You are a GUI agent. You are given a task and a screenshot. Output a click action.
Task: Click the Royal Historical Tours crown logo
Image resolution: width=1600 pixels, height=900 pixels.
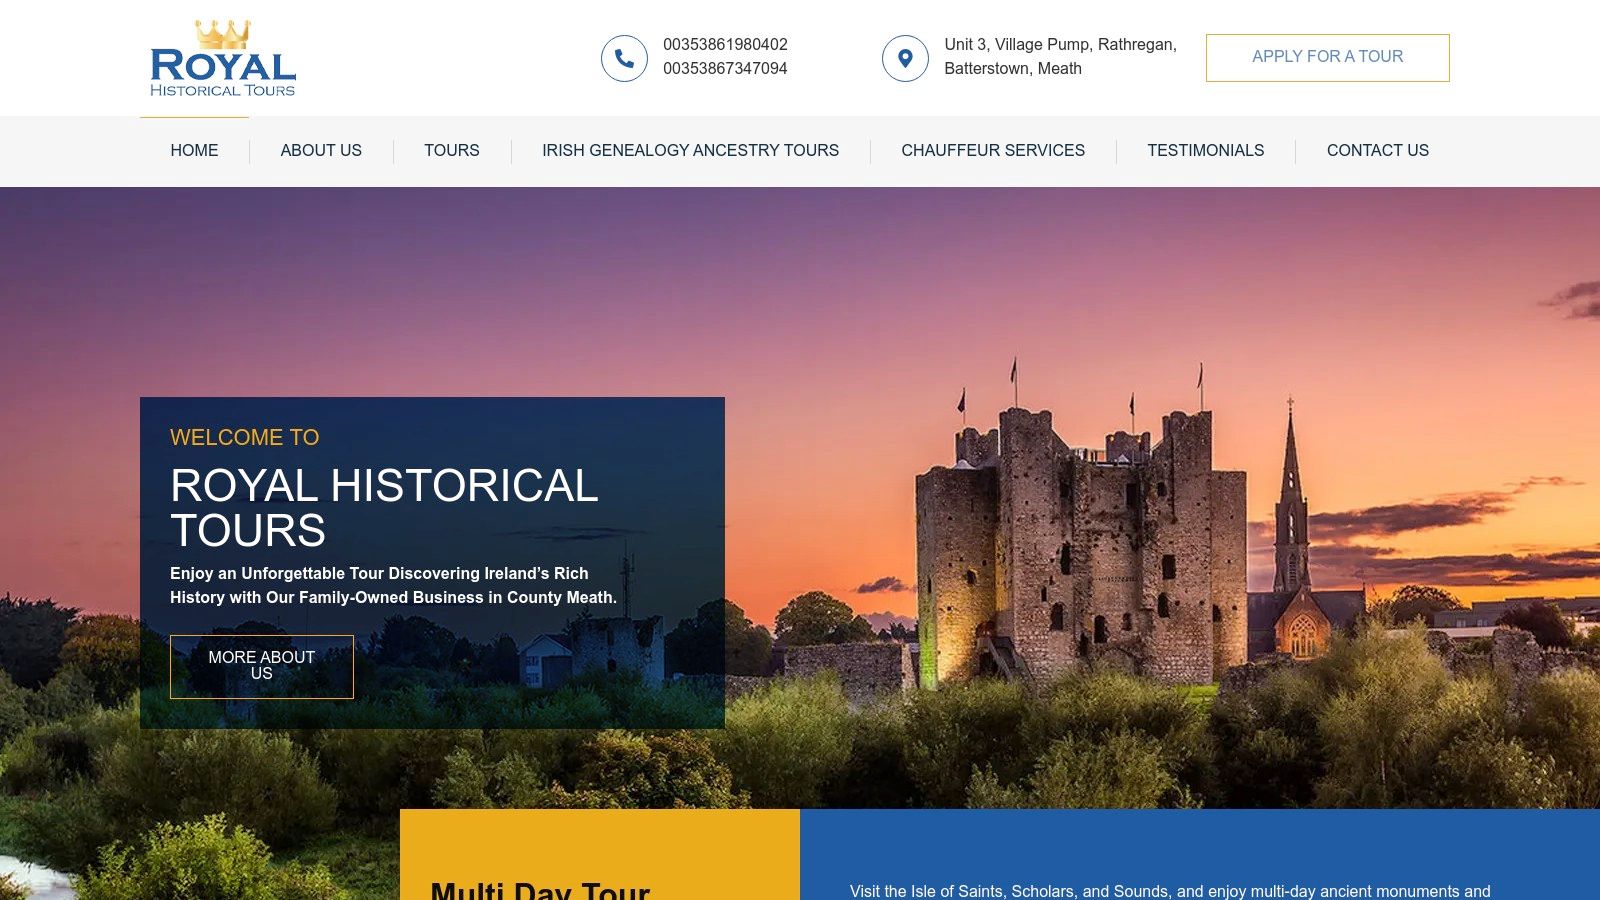click(x=223, y=58)
